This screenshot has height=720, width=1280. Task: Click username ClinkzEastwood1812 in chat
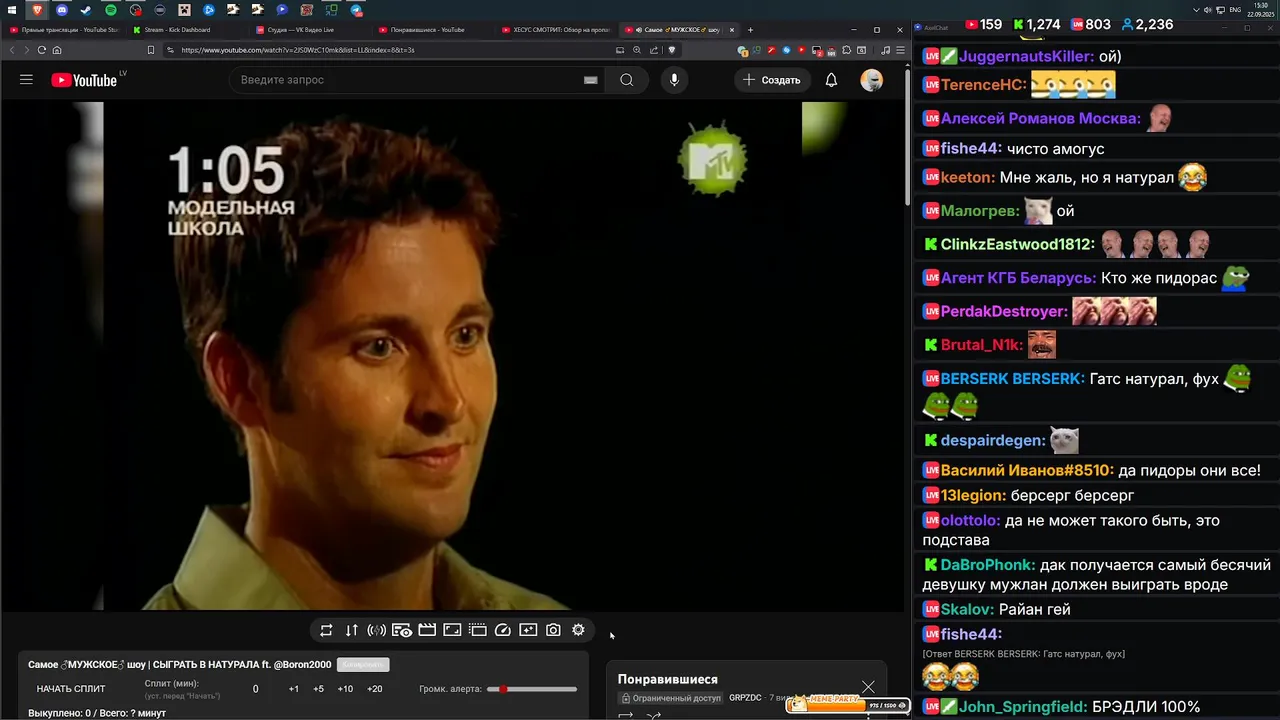1017,244
